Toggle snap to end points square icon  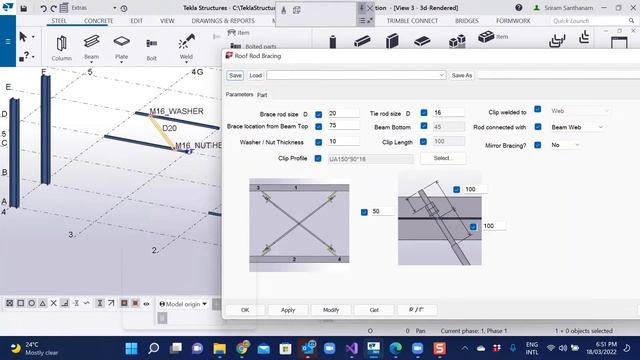click(20, 303)
